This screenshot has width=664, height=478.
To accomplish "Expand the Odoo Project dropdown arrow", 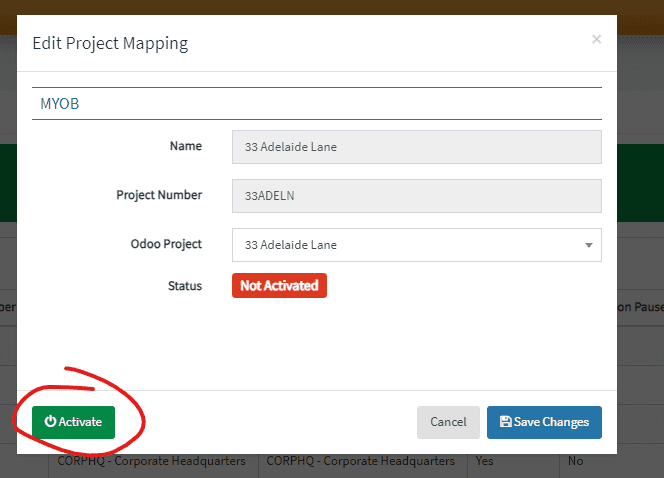I will 587,245.
